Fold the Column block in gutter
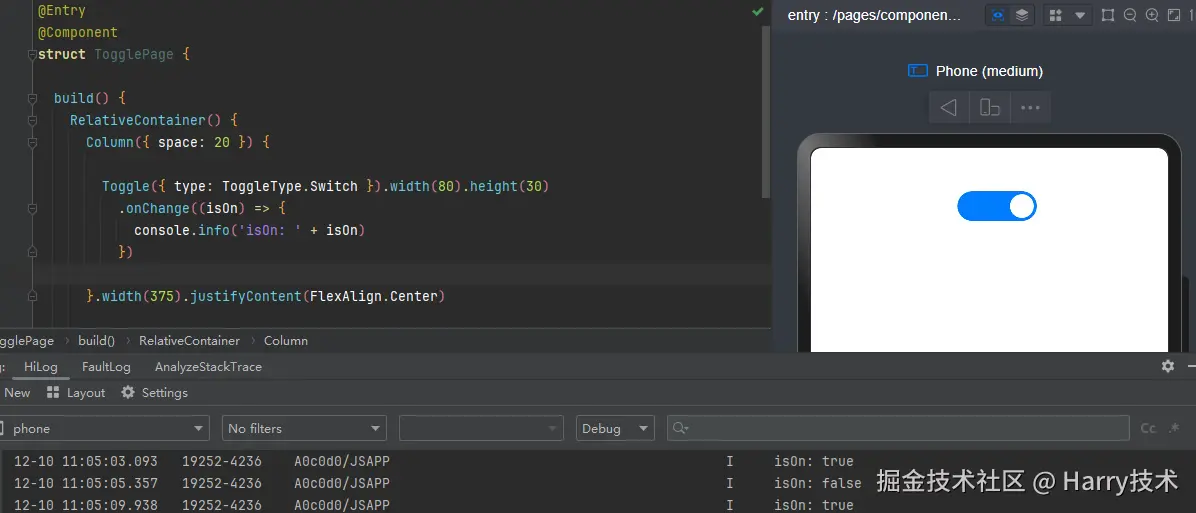Image resolution: width=1196 pixels, height=513 pixels. pyautogui.click(x=32, y=143)
